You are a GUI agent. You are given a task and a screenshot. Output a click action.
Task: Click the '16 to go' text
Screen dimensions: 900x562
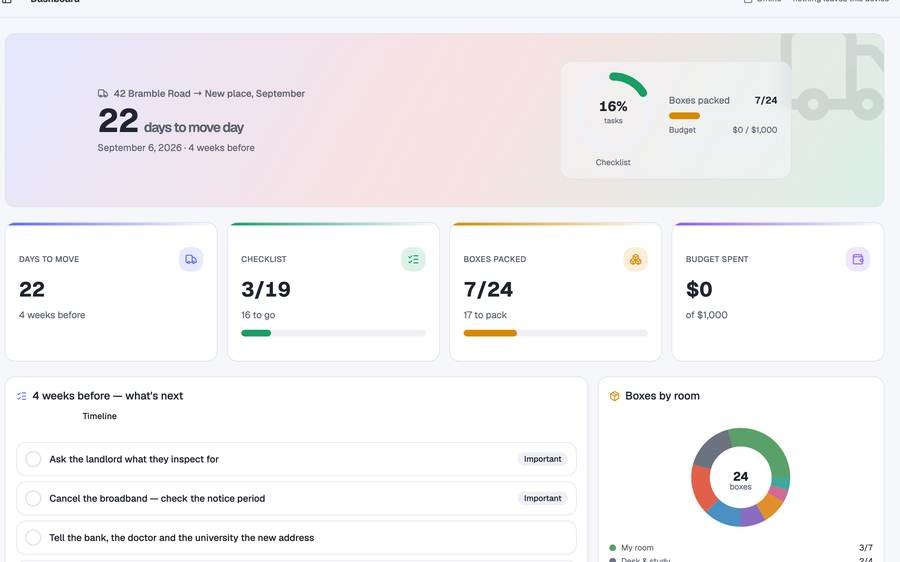pos(258,315)
